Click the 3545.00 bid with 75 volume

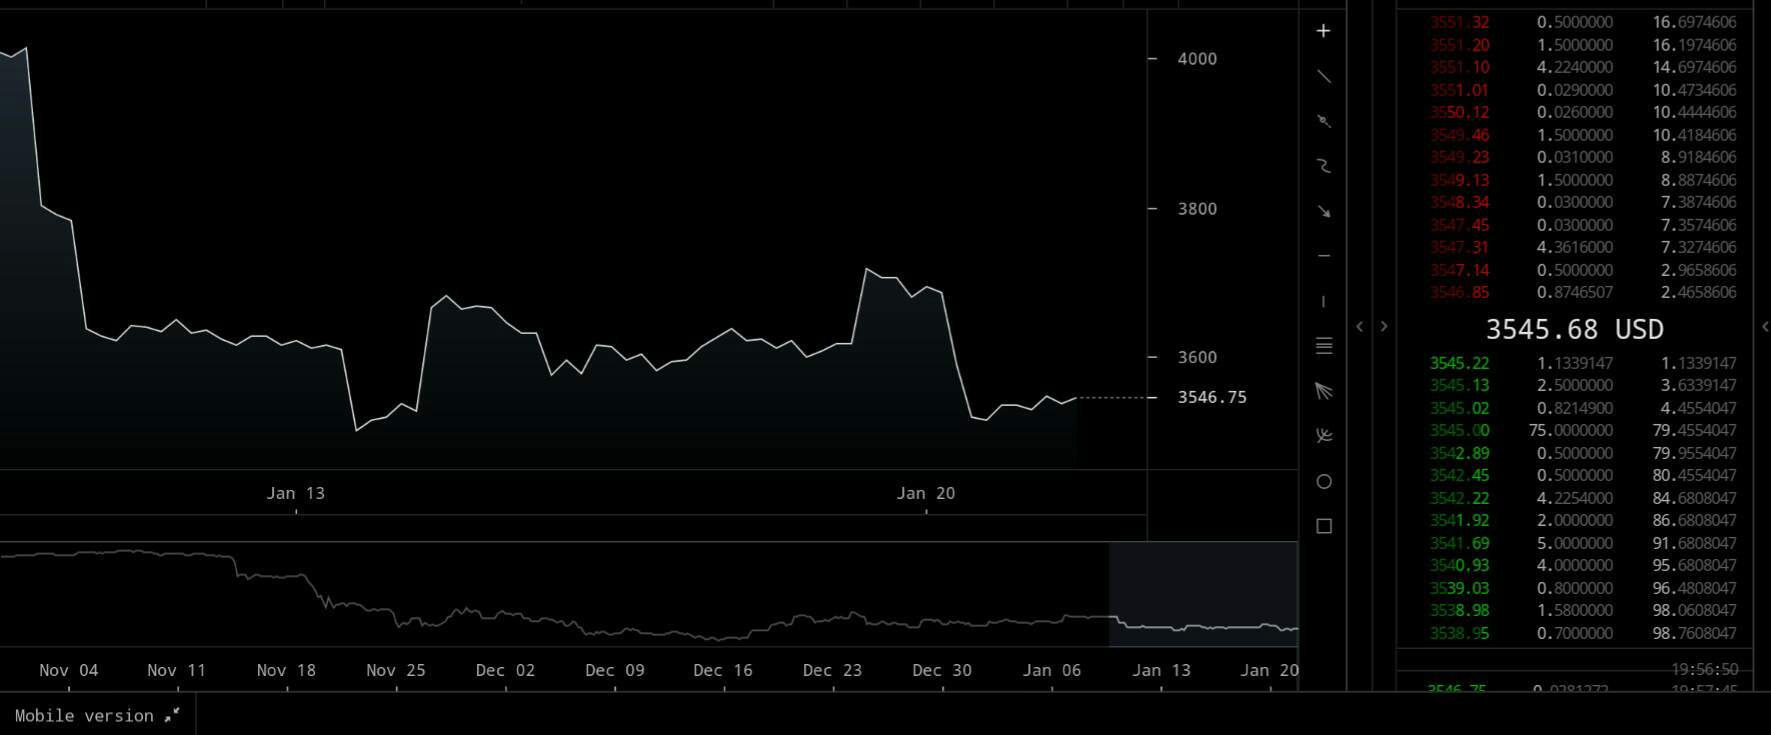pyautogui.click(x=1459, y=430)
